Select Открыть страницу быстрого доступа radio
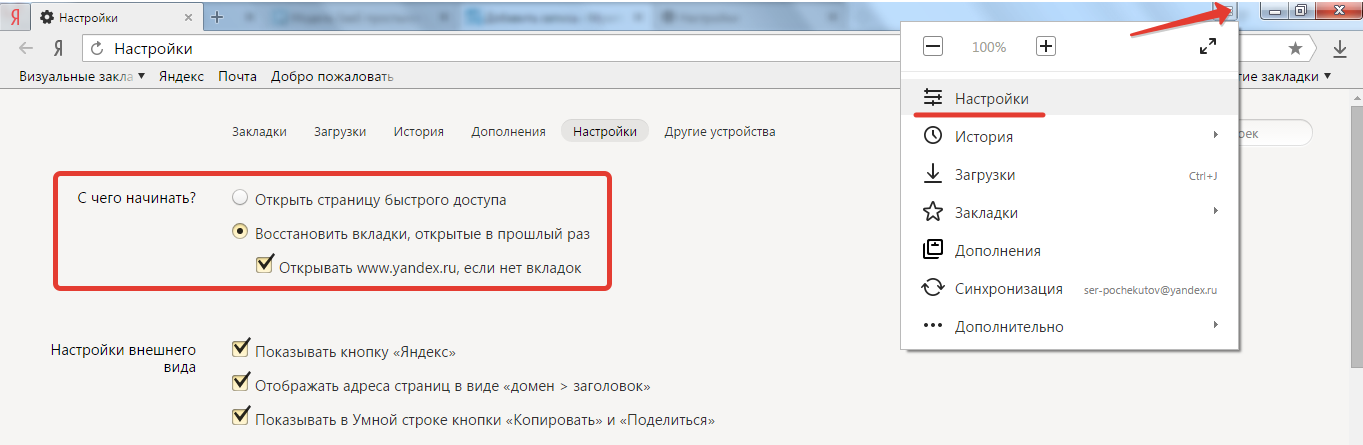The image size is (1363, 445). click(x=239, y=198)
